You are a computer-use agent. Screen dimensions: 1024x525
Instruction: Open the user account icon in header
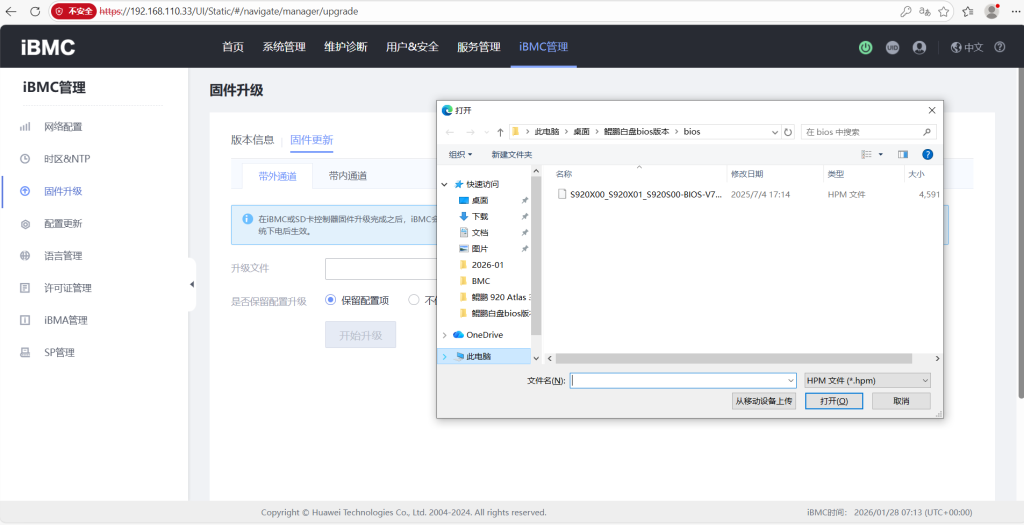click(x=919, y=47)
